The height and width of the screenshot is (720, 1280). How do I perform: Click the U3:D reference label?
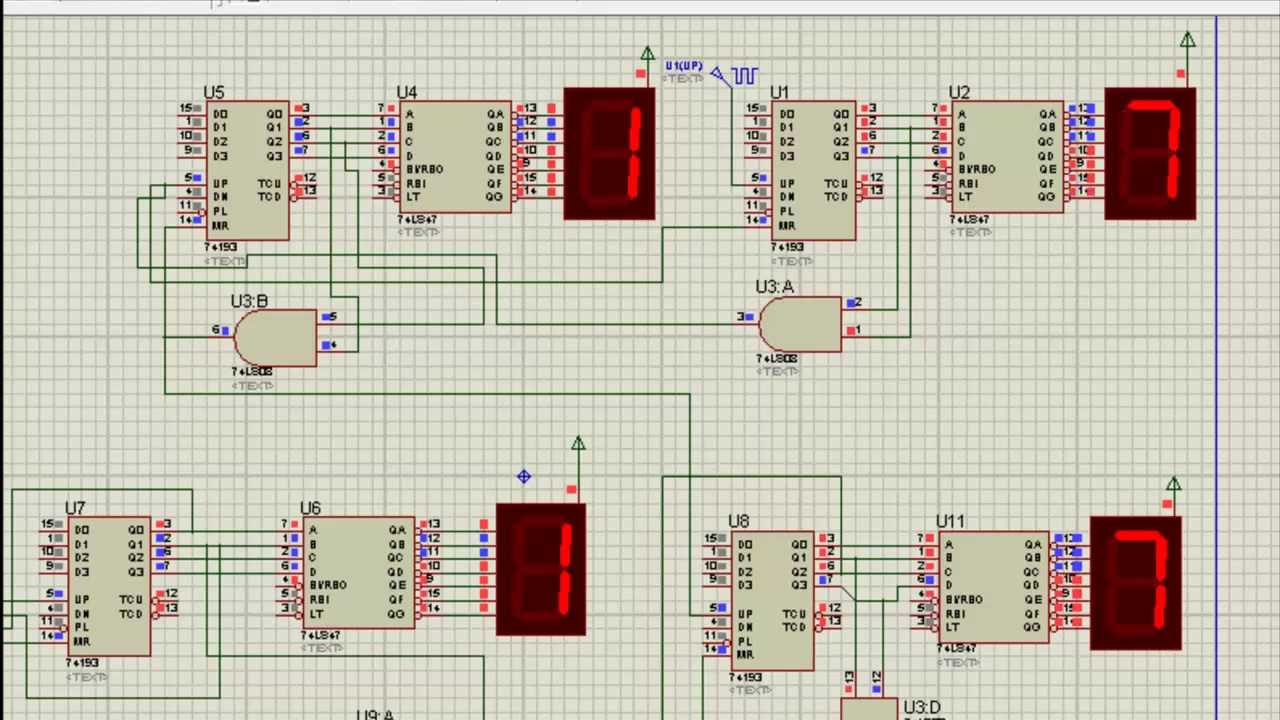point(922,707)
